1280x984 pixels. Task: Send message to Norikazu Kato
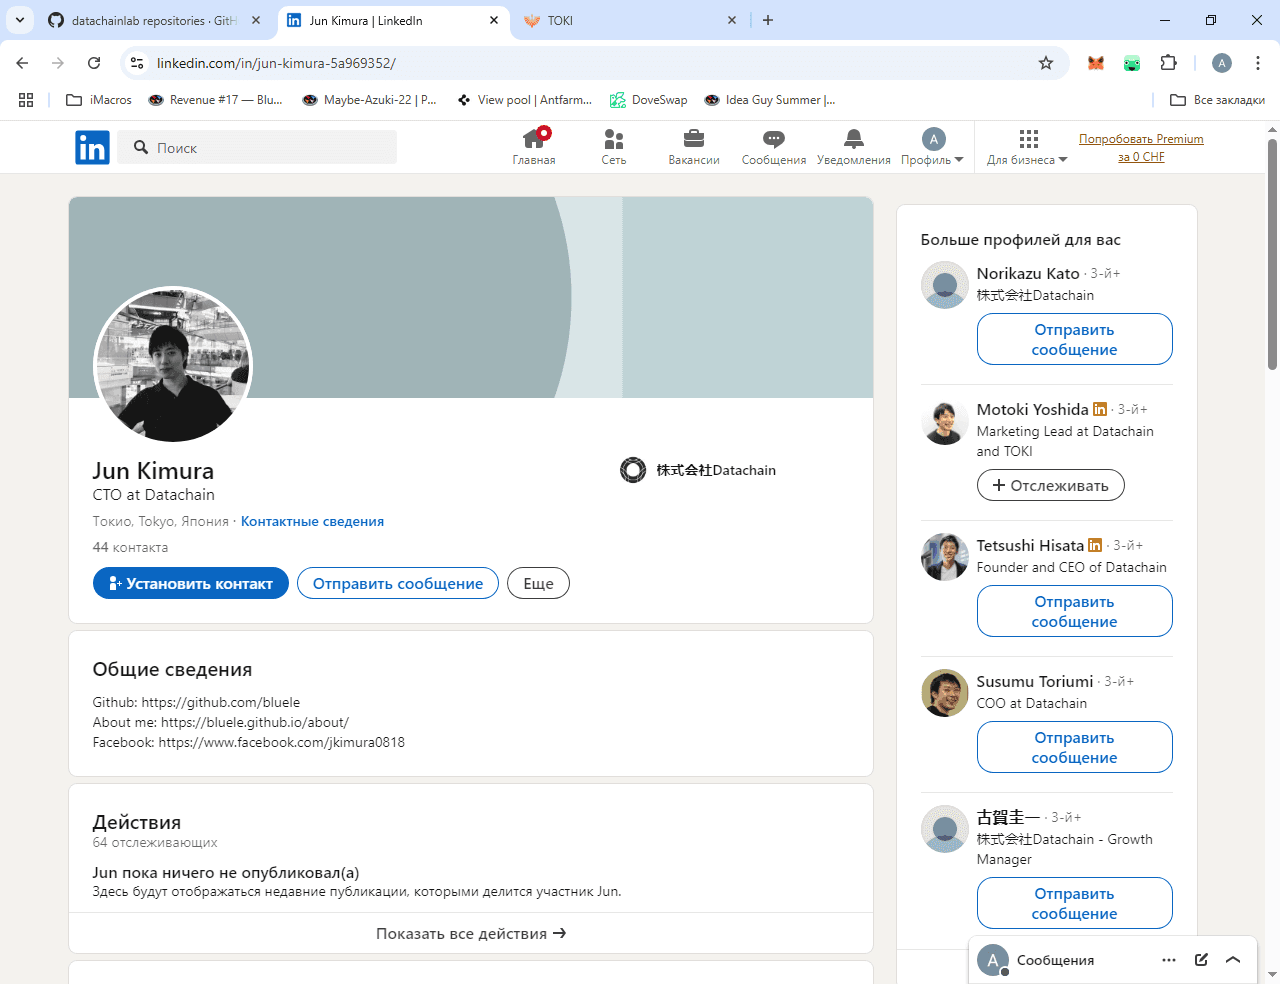tap(1074, 339)
